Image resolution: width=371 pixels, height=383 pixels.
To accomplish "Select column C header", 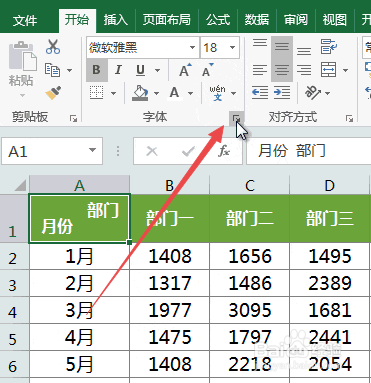I will point(250,185).
